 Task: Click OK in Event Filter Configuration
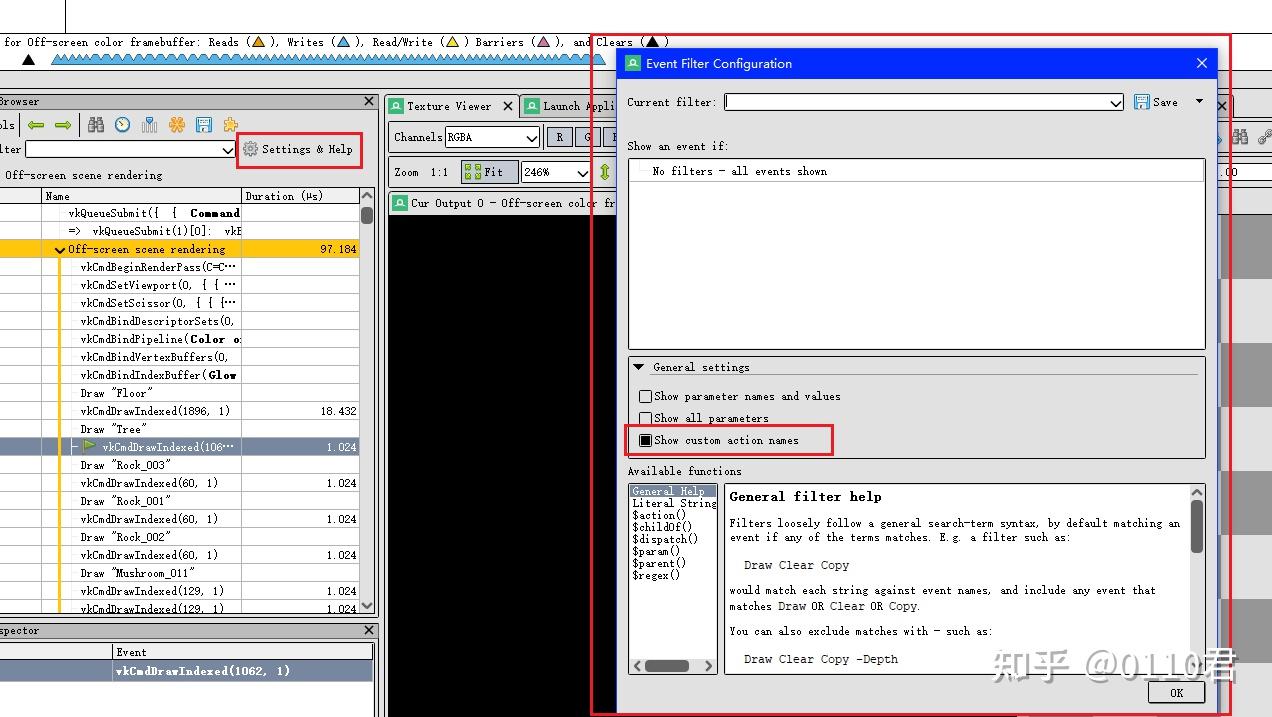(1176, 692)
